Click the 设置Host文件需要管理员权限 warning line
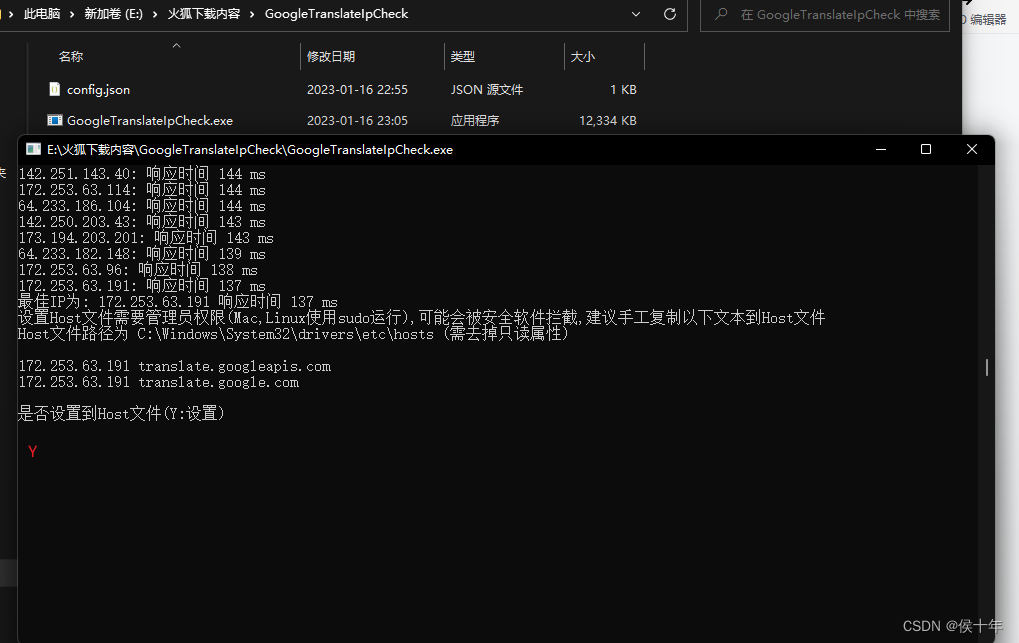Screen dimensions: 1019x643 point(422,317)
